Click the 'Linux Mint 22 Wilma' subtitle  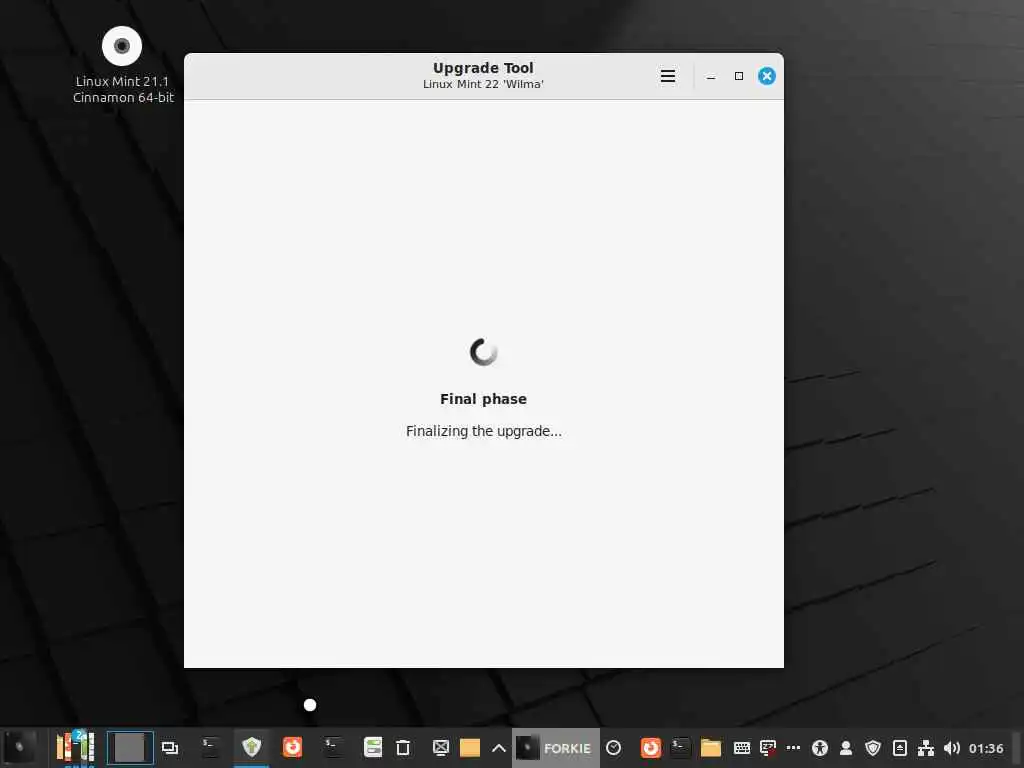coord(483,84)
